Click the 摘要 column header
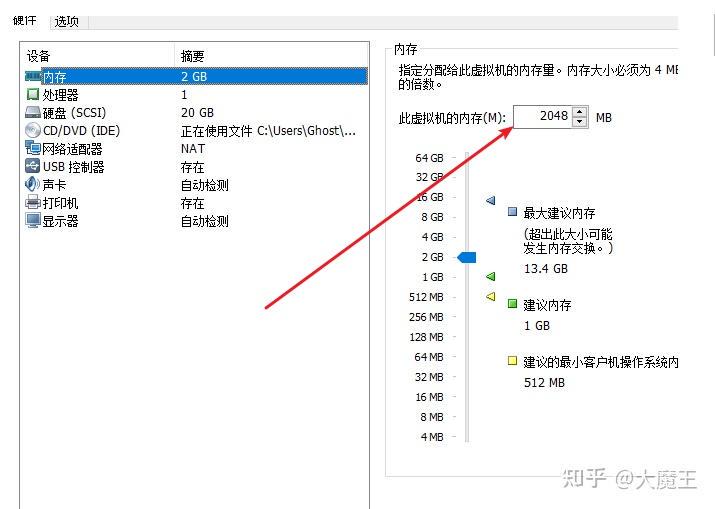Viewport: 715px width, 509px height. pyautogui.click(x=192, y=57)
